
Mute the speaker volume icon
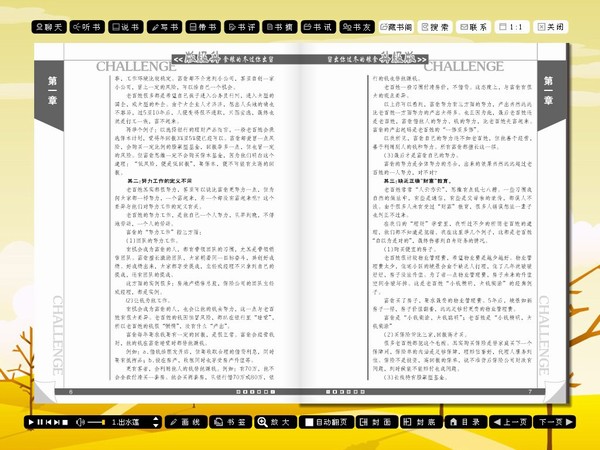tap(80, 422)
